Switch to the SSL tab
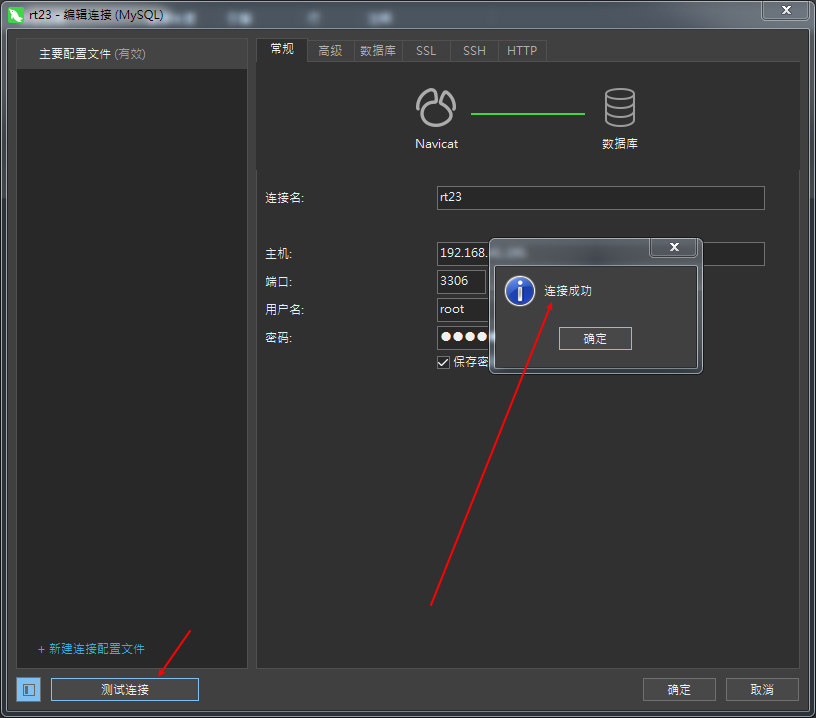 [x=426, y=51]
